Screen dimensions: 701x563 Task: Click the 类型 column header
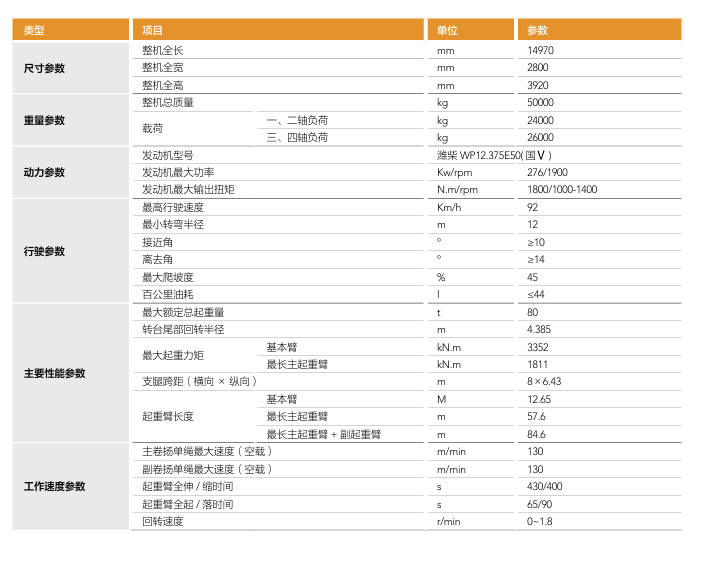pos(71,30)
